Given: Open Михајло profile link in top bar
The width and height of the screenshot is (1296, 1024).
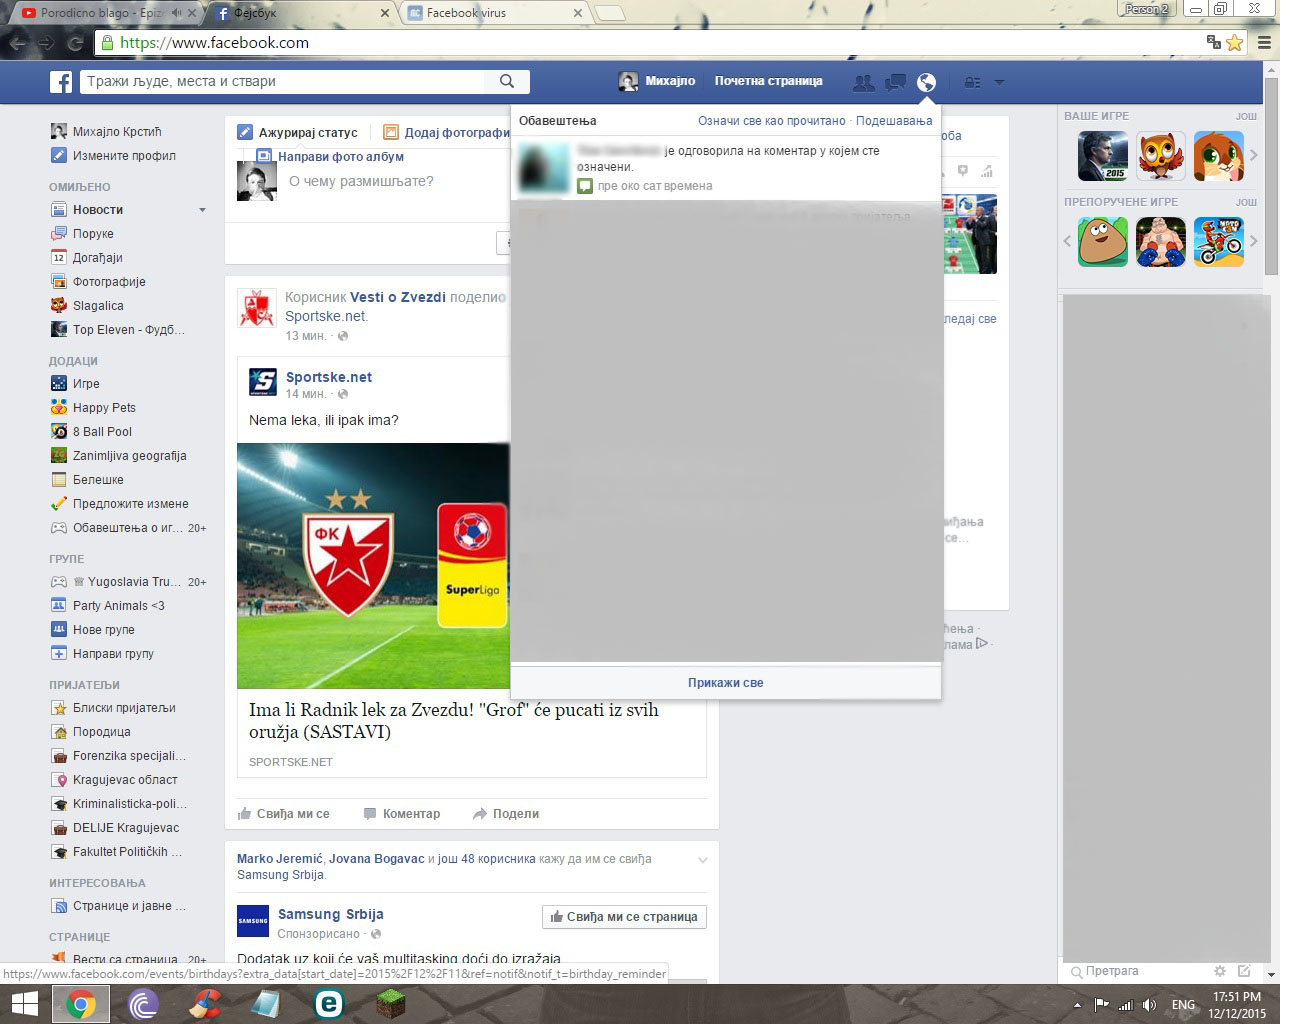Looking at the screenshot, I should click(x=657, y=81).
